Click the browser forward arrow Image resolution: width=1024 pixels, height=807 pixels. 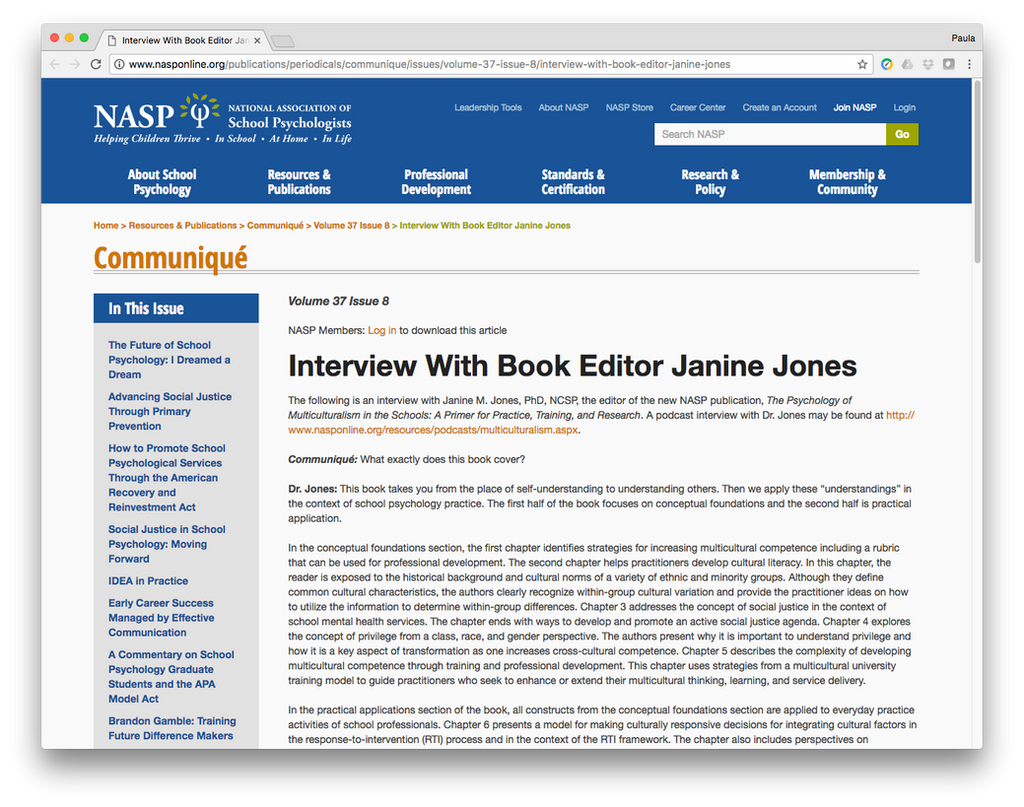pos(75,64)
